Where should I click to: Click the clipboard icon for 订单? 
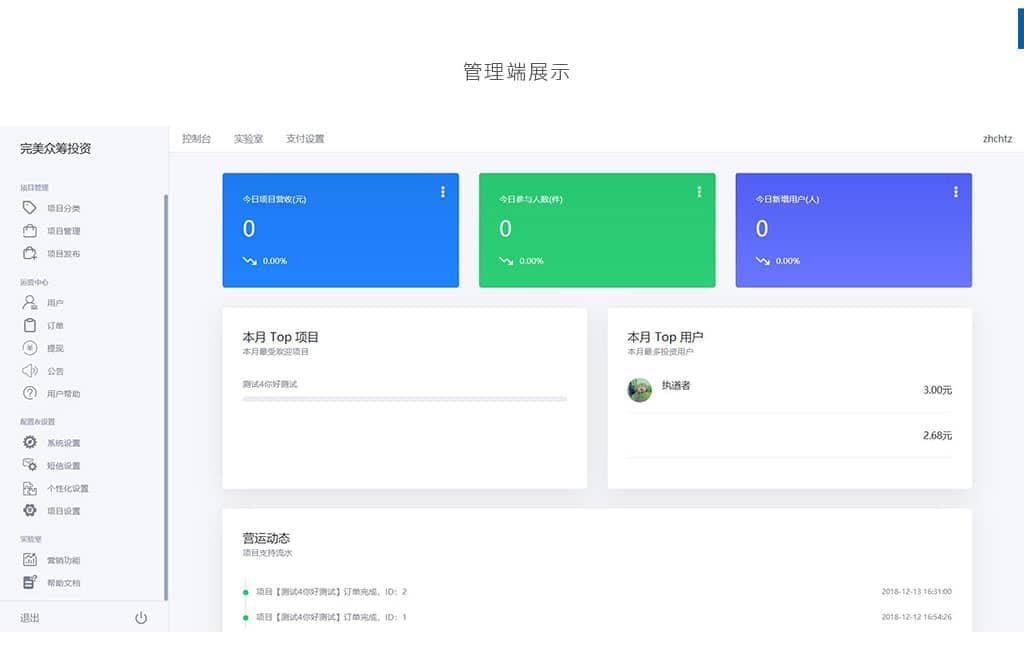29,325
